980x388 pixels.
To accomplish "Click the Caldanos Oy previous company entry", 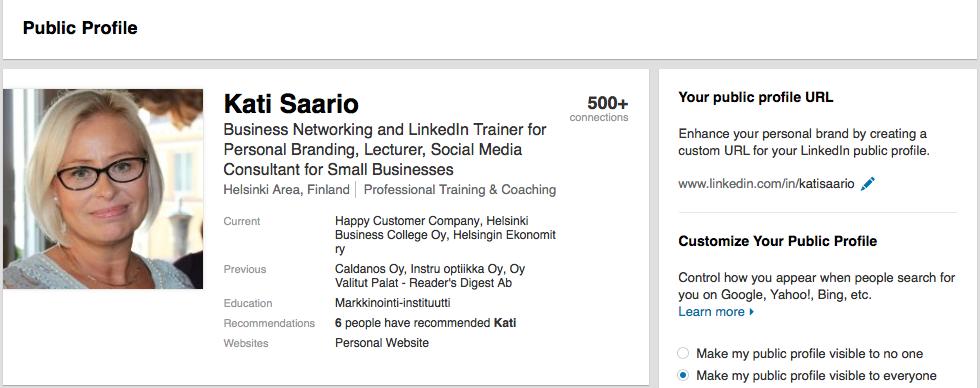I will 369,269.
